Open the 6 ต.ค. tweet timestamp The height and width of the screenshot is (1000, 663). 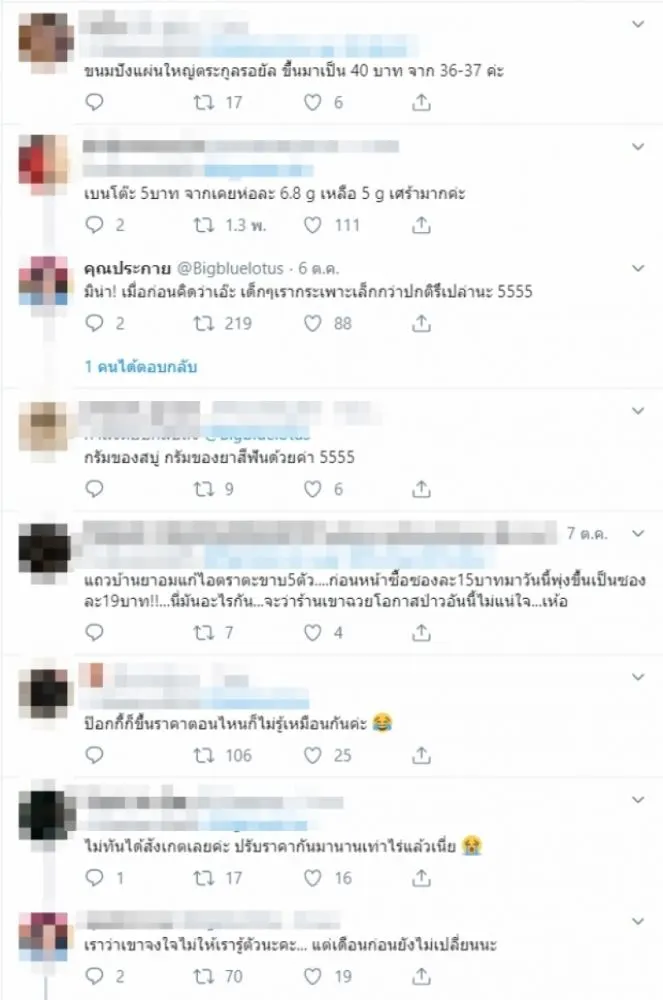click(319, 268)
